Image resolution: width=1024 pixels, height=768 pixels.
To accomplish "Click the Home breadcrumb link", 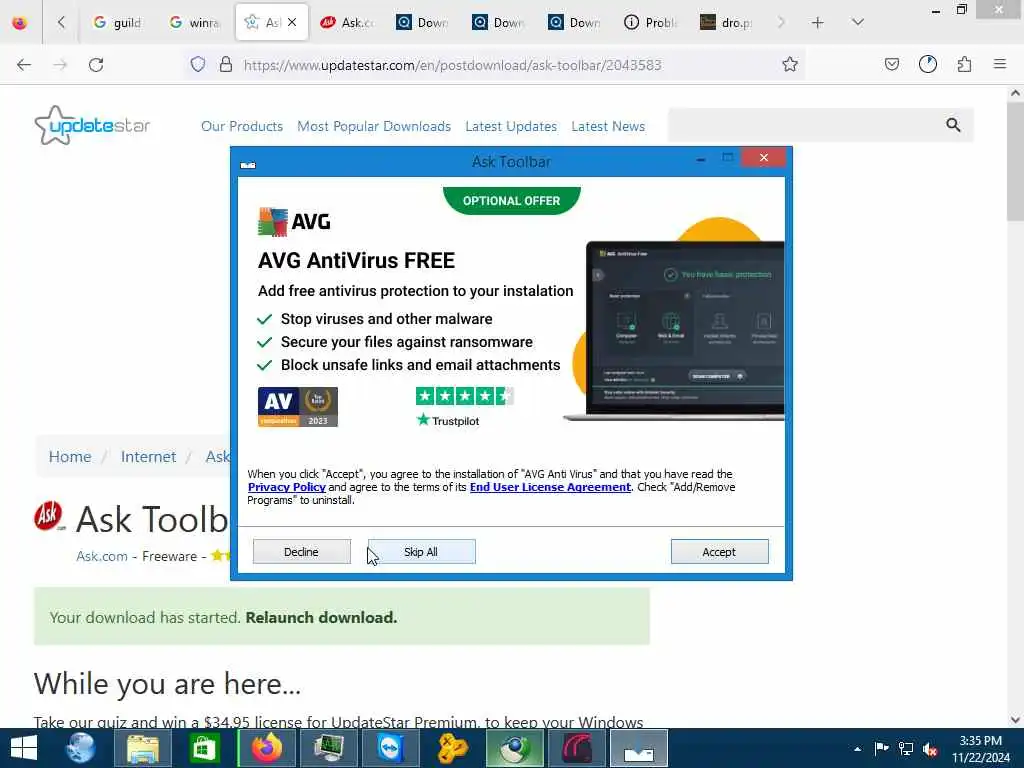I will click(x=70, y=456).
